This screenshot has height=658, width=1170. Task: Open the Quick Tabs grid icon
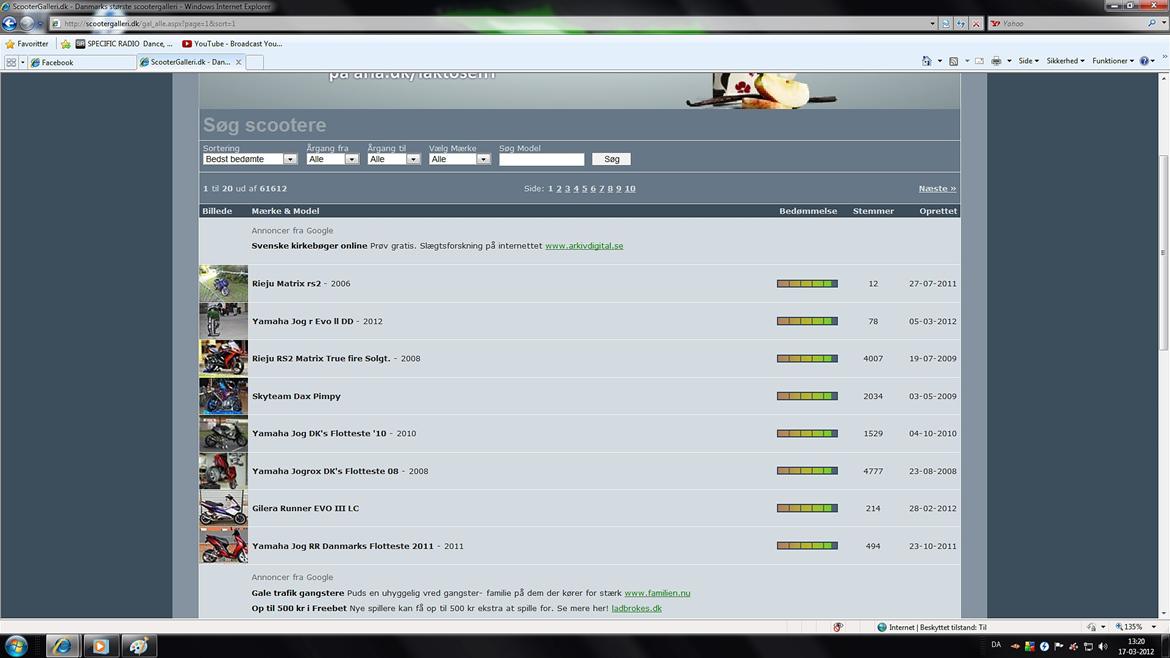click(x=12, y=62)
